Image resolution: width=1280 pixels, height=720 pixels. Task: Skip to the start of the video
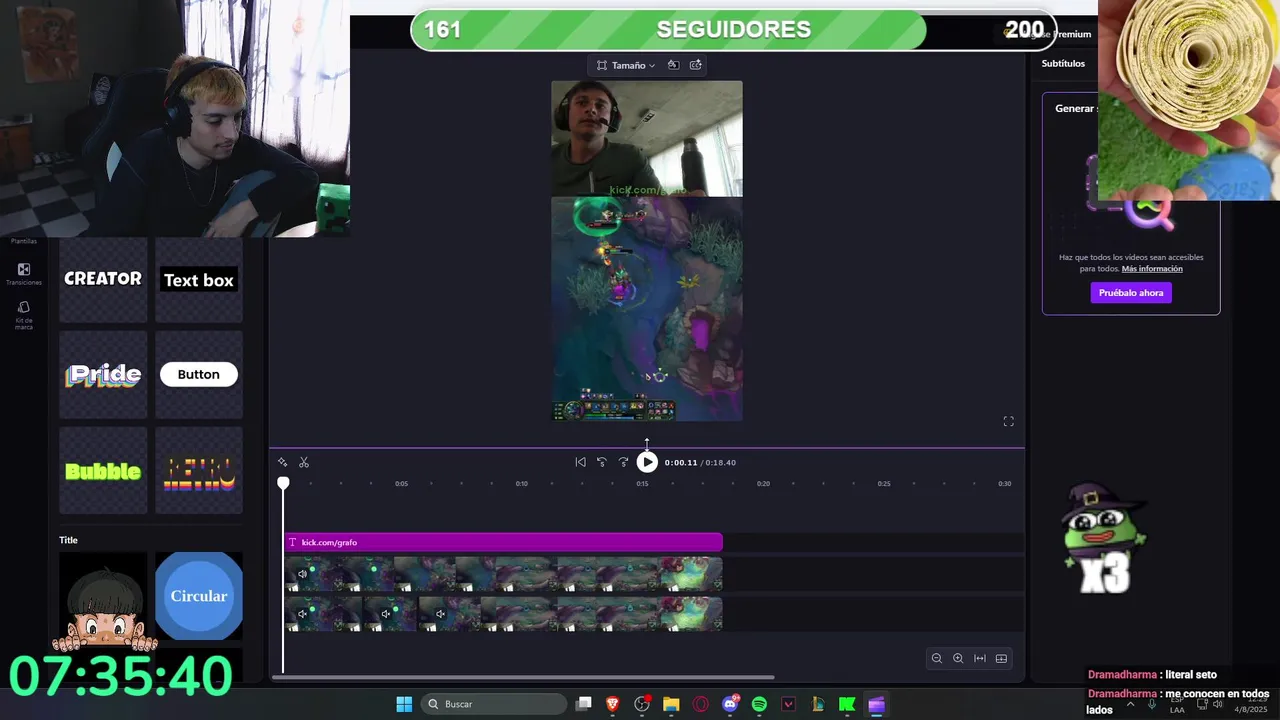click(x=580, y=462)
